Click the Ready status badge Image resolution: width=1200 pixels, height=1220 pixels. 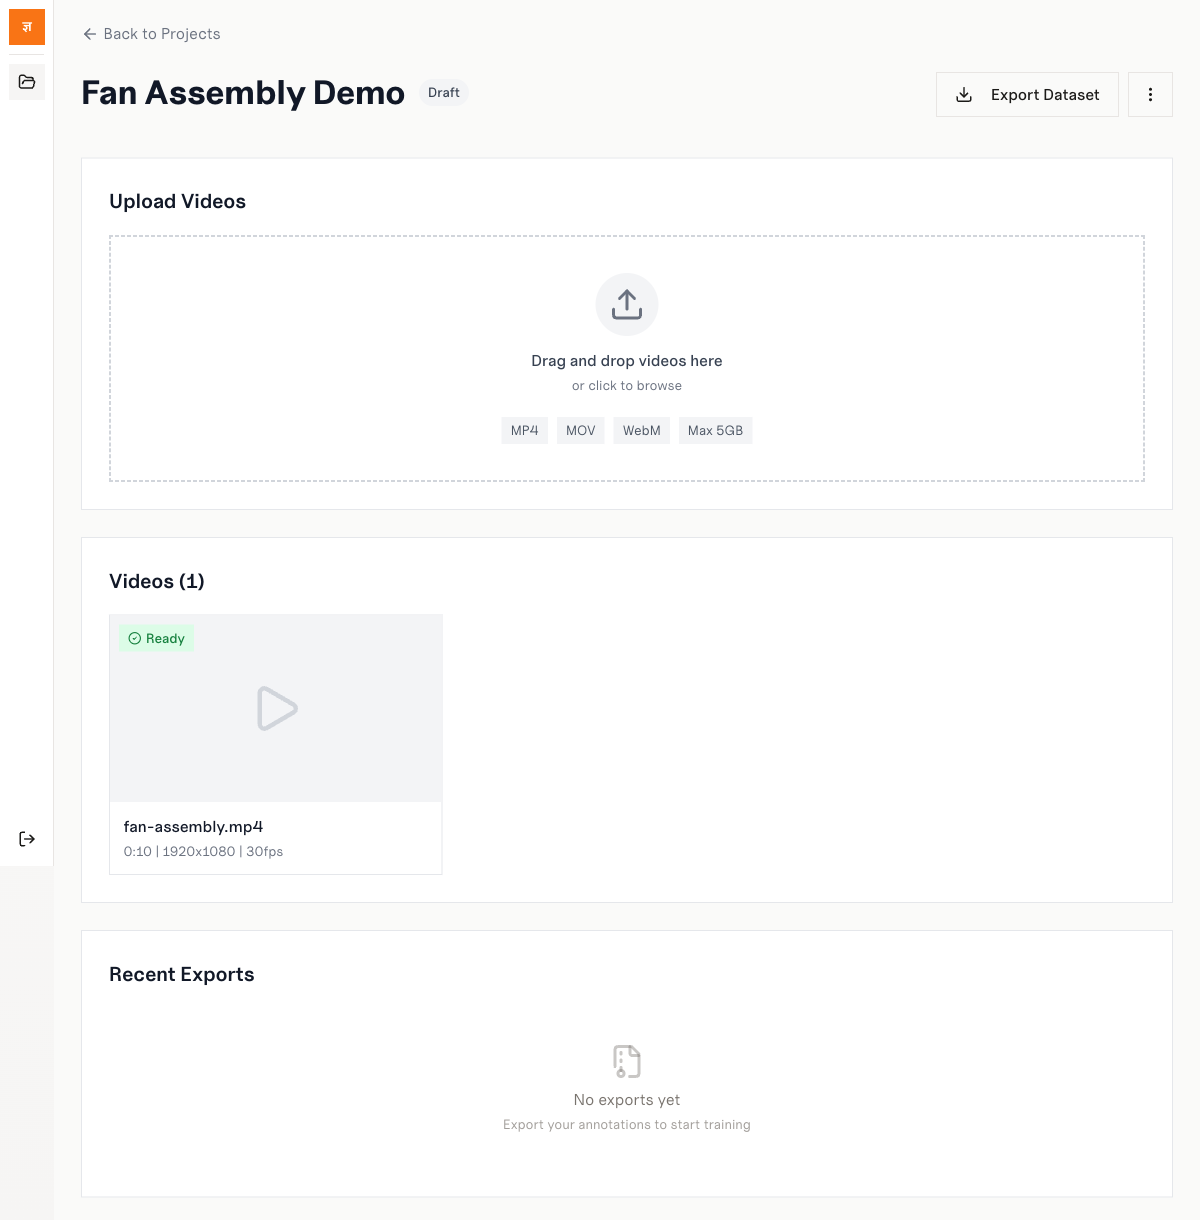(x=157, y=639)
